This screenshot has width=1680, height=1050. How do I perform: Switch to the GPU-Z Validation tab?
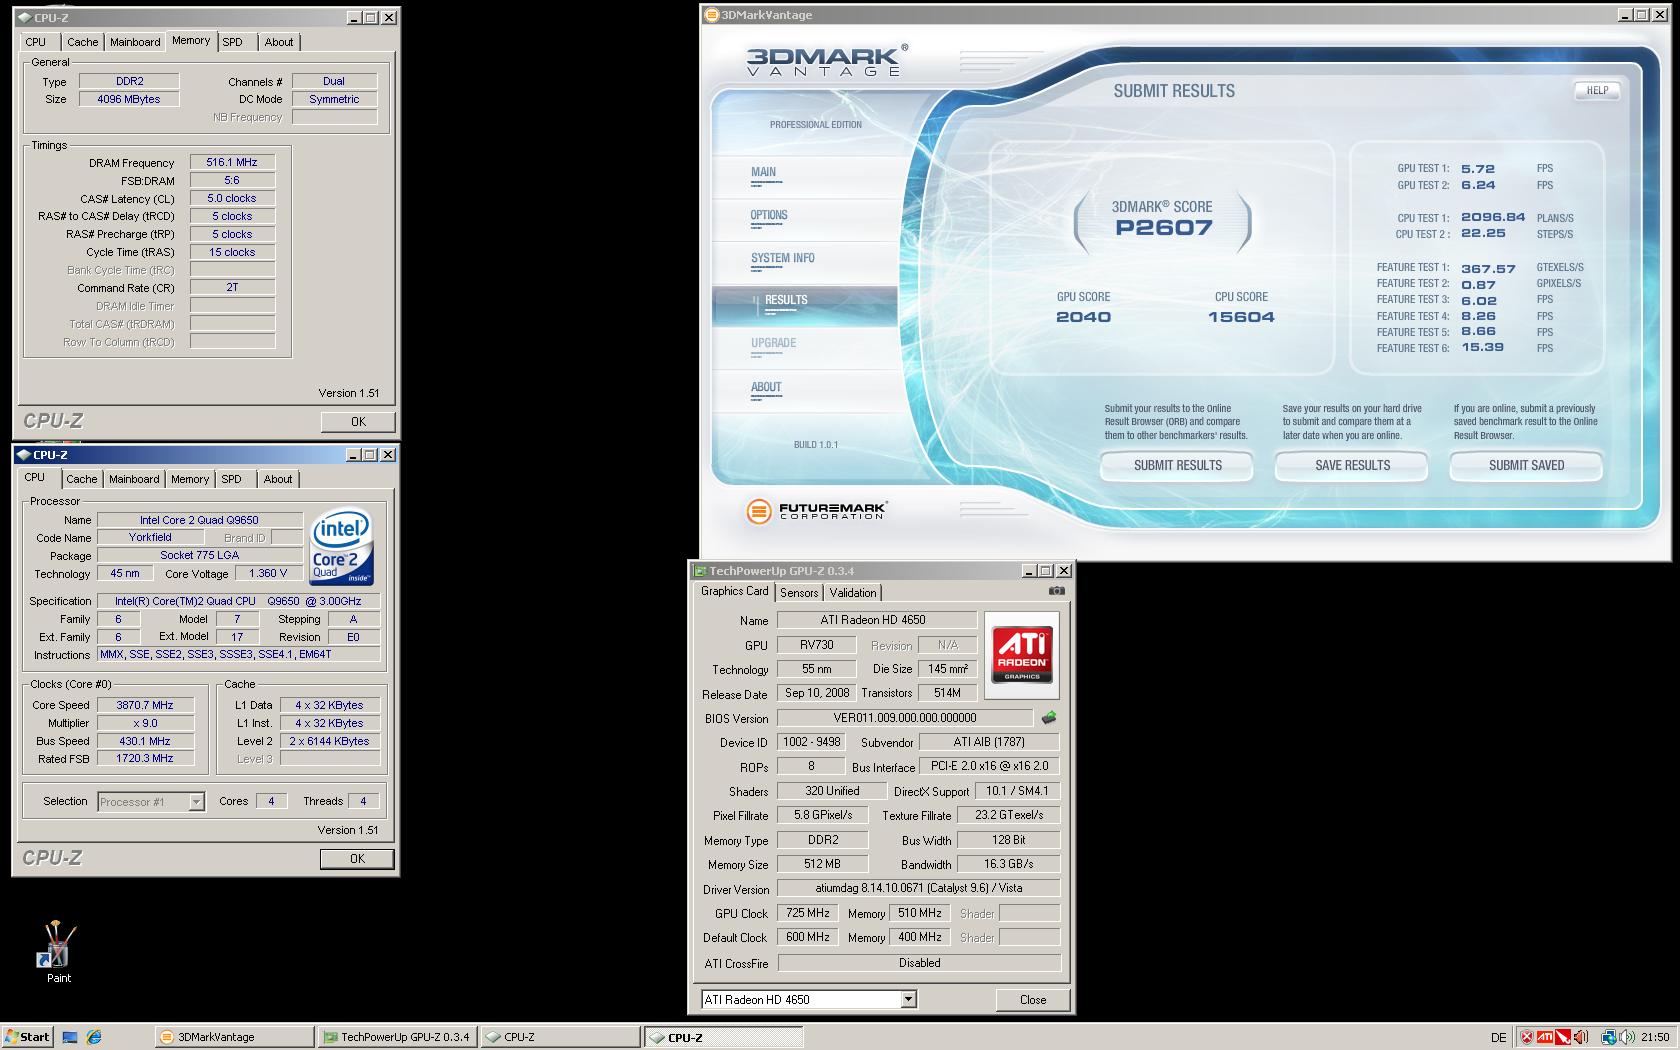coord(853,593)
